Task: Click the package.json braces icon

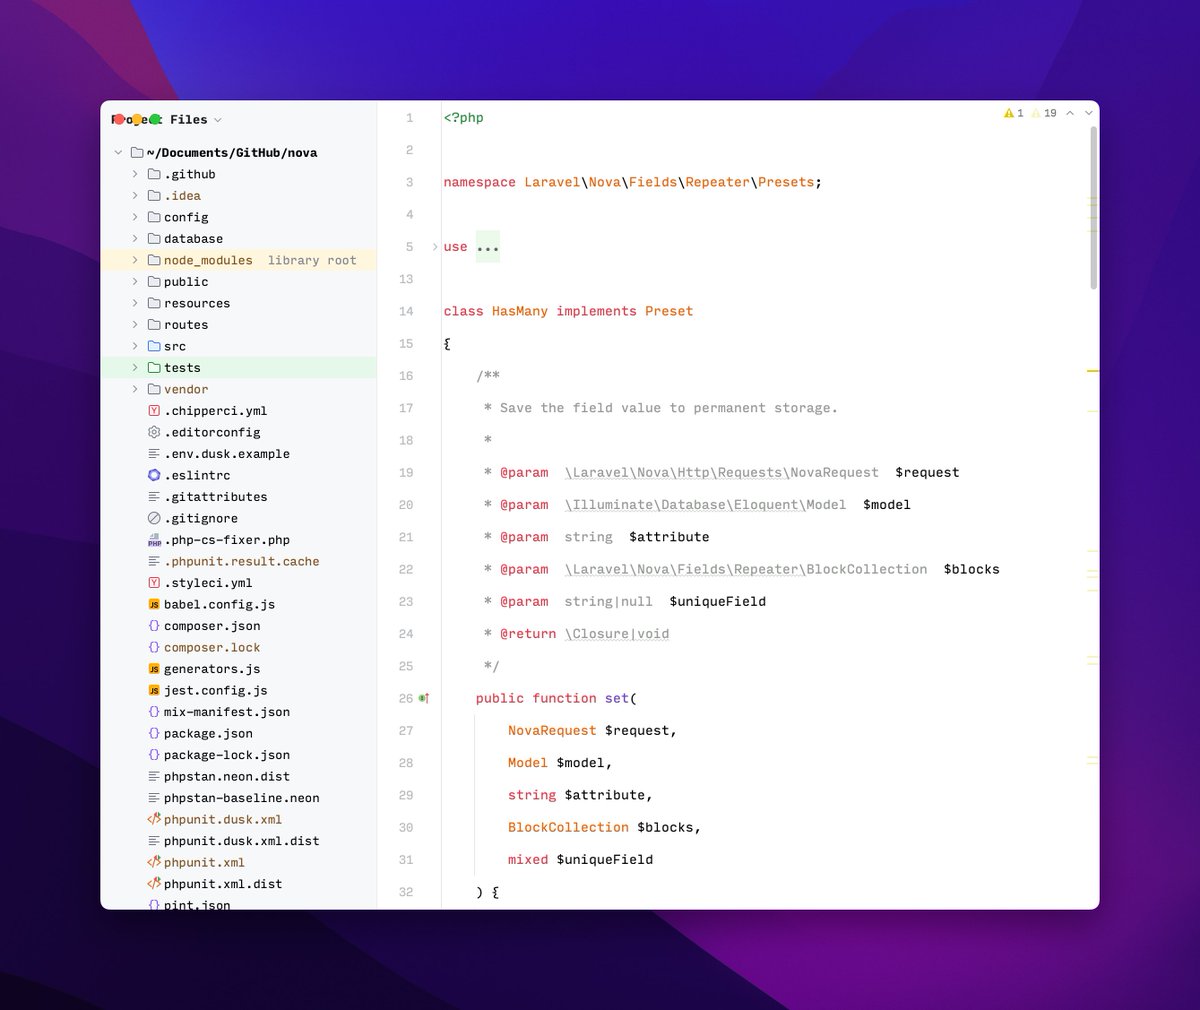Action: pyautogui.click(x=154, y=734)
